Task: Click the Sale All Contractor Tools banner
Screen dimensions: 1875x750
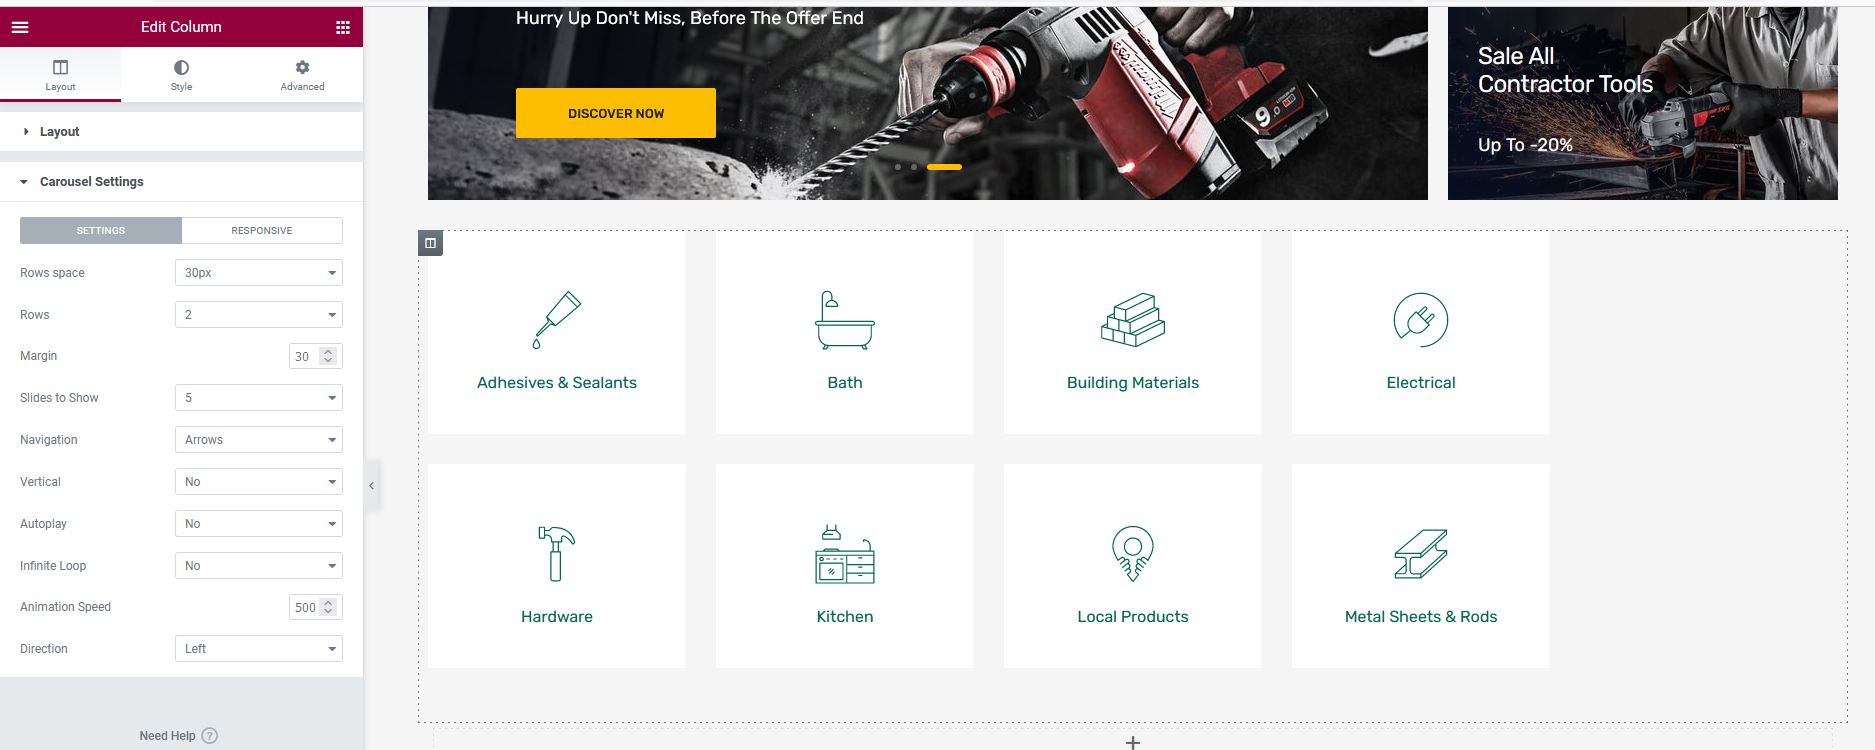Action: (1643, 103)
